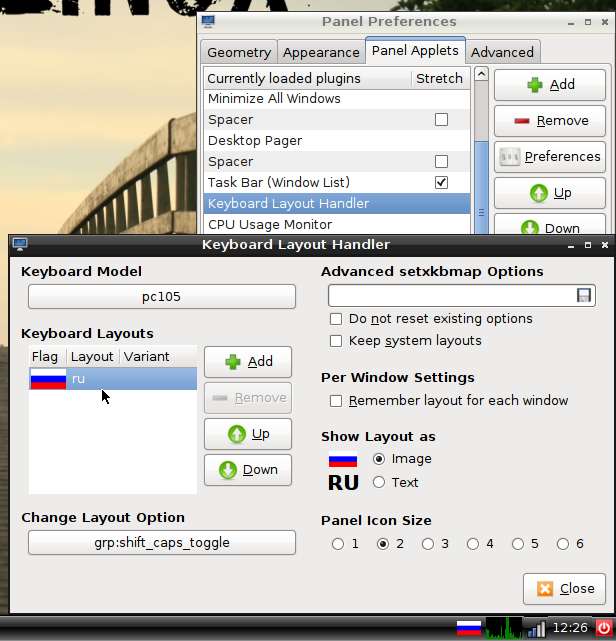Click the red power button in taskbar

pos(604,628)
